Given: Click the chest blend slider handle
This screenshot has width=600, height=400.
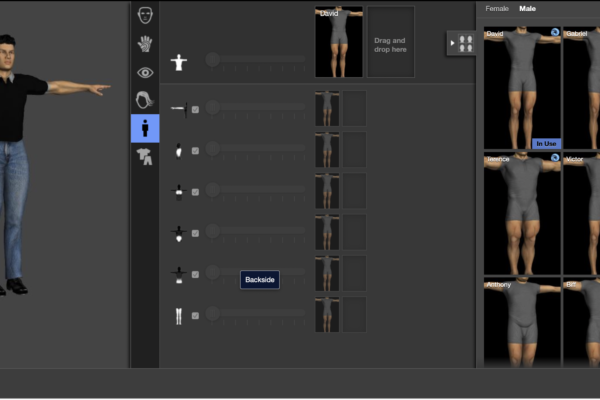Looking at the screenshot, I should pyautogui.click(x=213, y=189).
